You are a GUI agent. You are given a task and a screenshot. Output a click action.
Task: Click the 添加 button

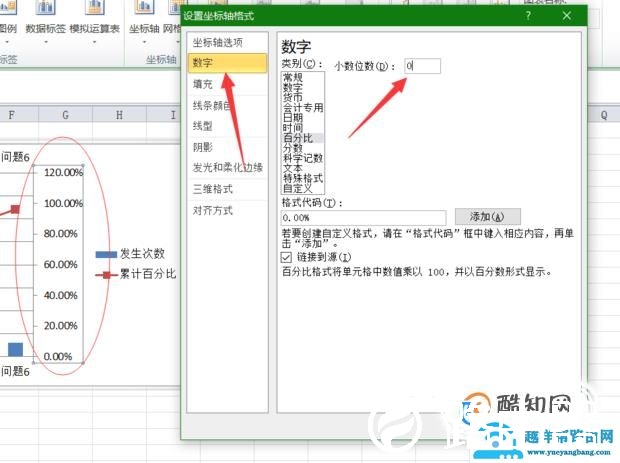(x=488, y=217)
